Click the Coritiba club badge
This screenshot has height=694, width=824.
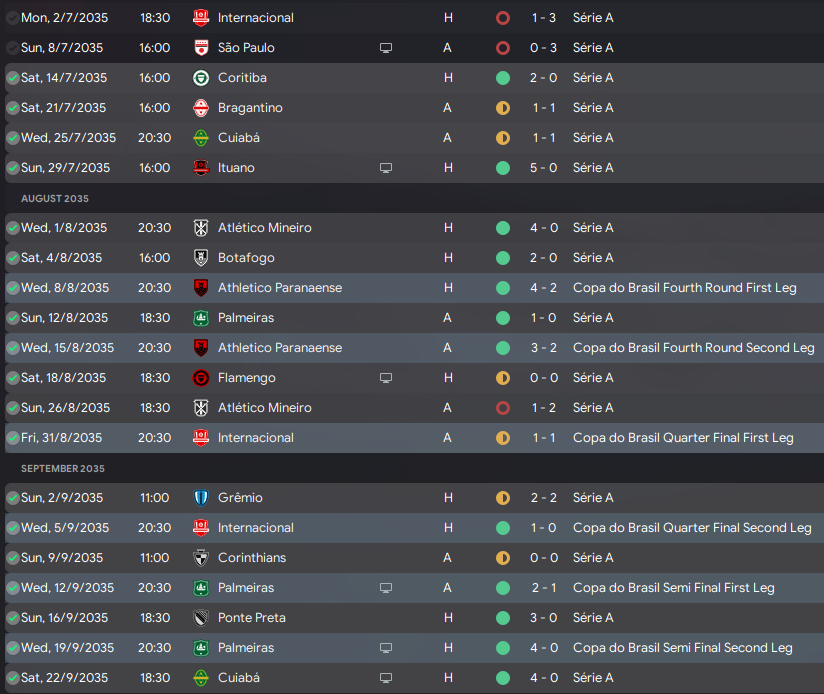pos(201,78)
